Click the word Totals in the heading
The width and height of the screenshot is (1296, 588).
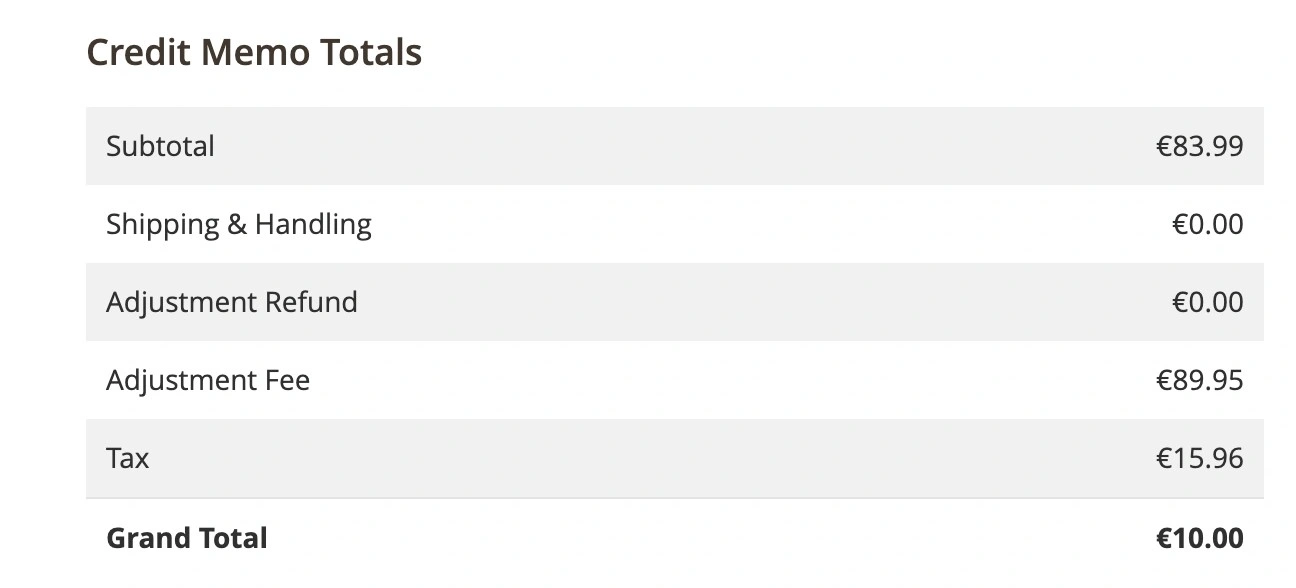coord(370,52)
